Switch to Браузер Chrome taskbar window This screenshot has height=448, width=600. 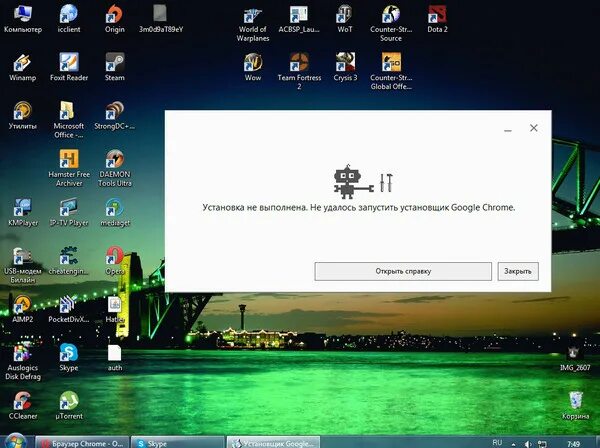tap(82, 442)
